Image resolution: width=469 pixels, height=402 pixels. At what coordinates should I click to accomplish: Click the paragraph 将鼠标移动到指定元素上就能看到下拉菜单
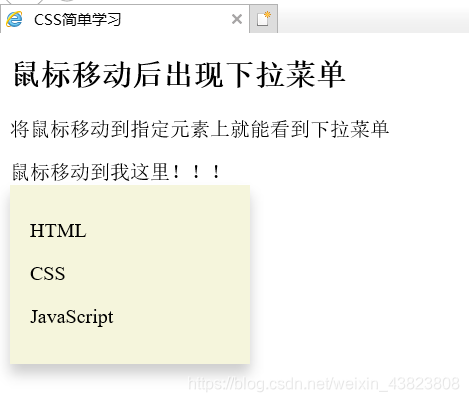(x=200, y=129)
